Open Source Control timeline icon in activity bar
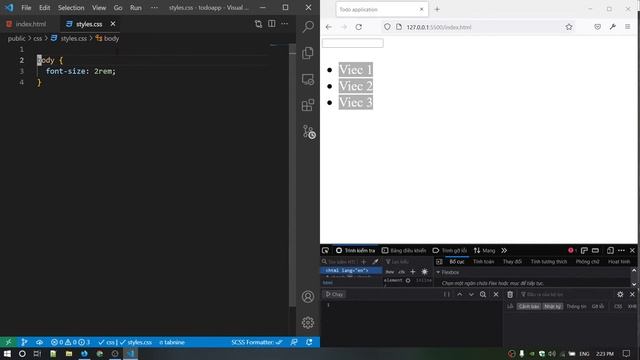The width and height of the screenshot is (640, 360). tap(309, 132)
